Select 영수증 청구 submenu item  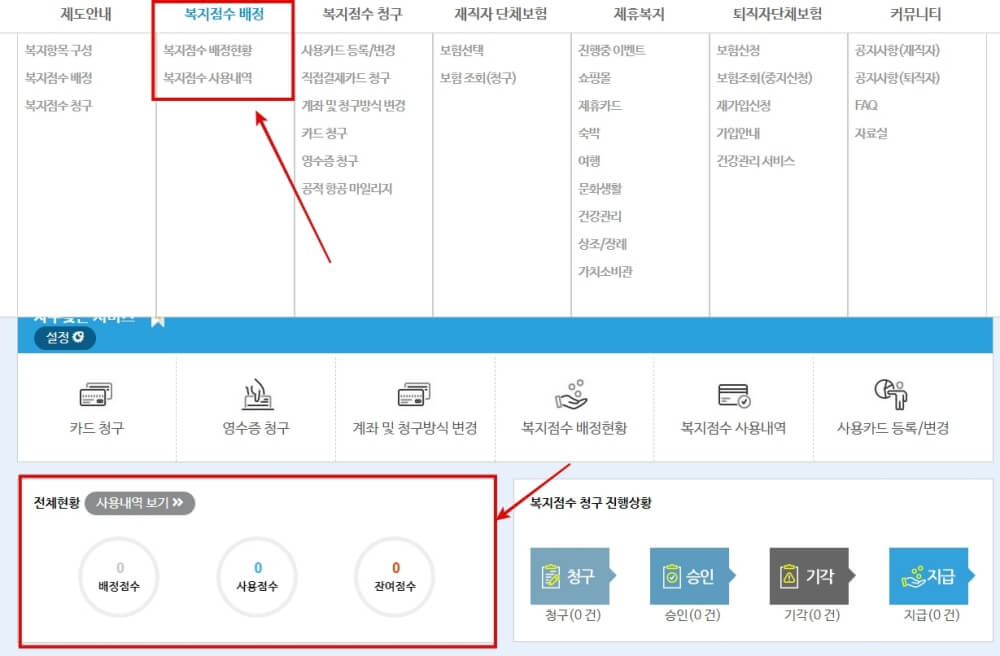pyautogui.click(x=330, y=161)
